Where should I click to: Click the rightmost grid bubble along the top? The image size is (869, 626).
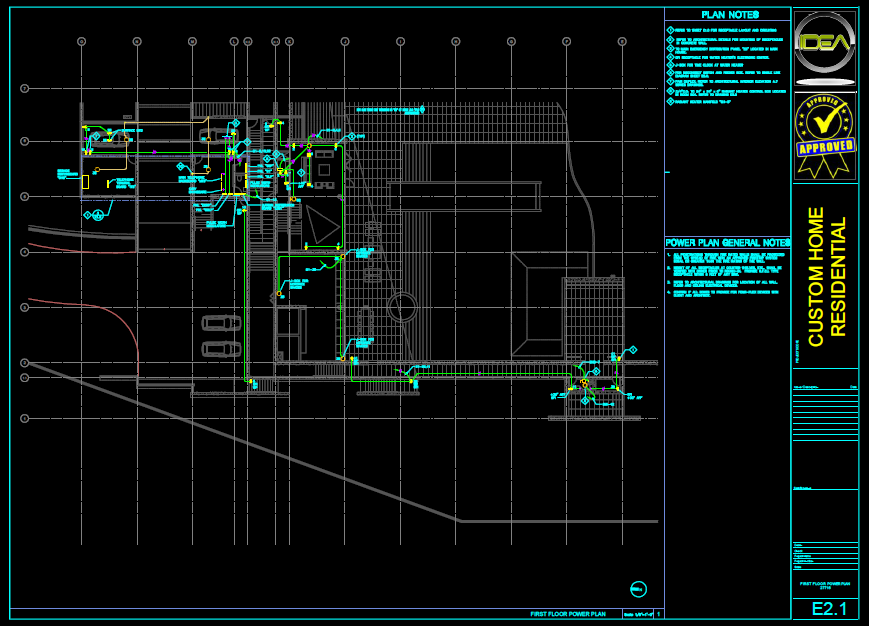[x=622, y=41]
